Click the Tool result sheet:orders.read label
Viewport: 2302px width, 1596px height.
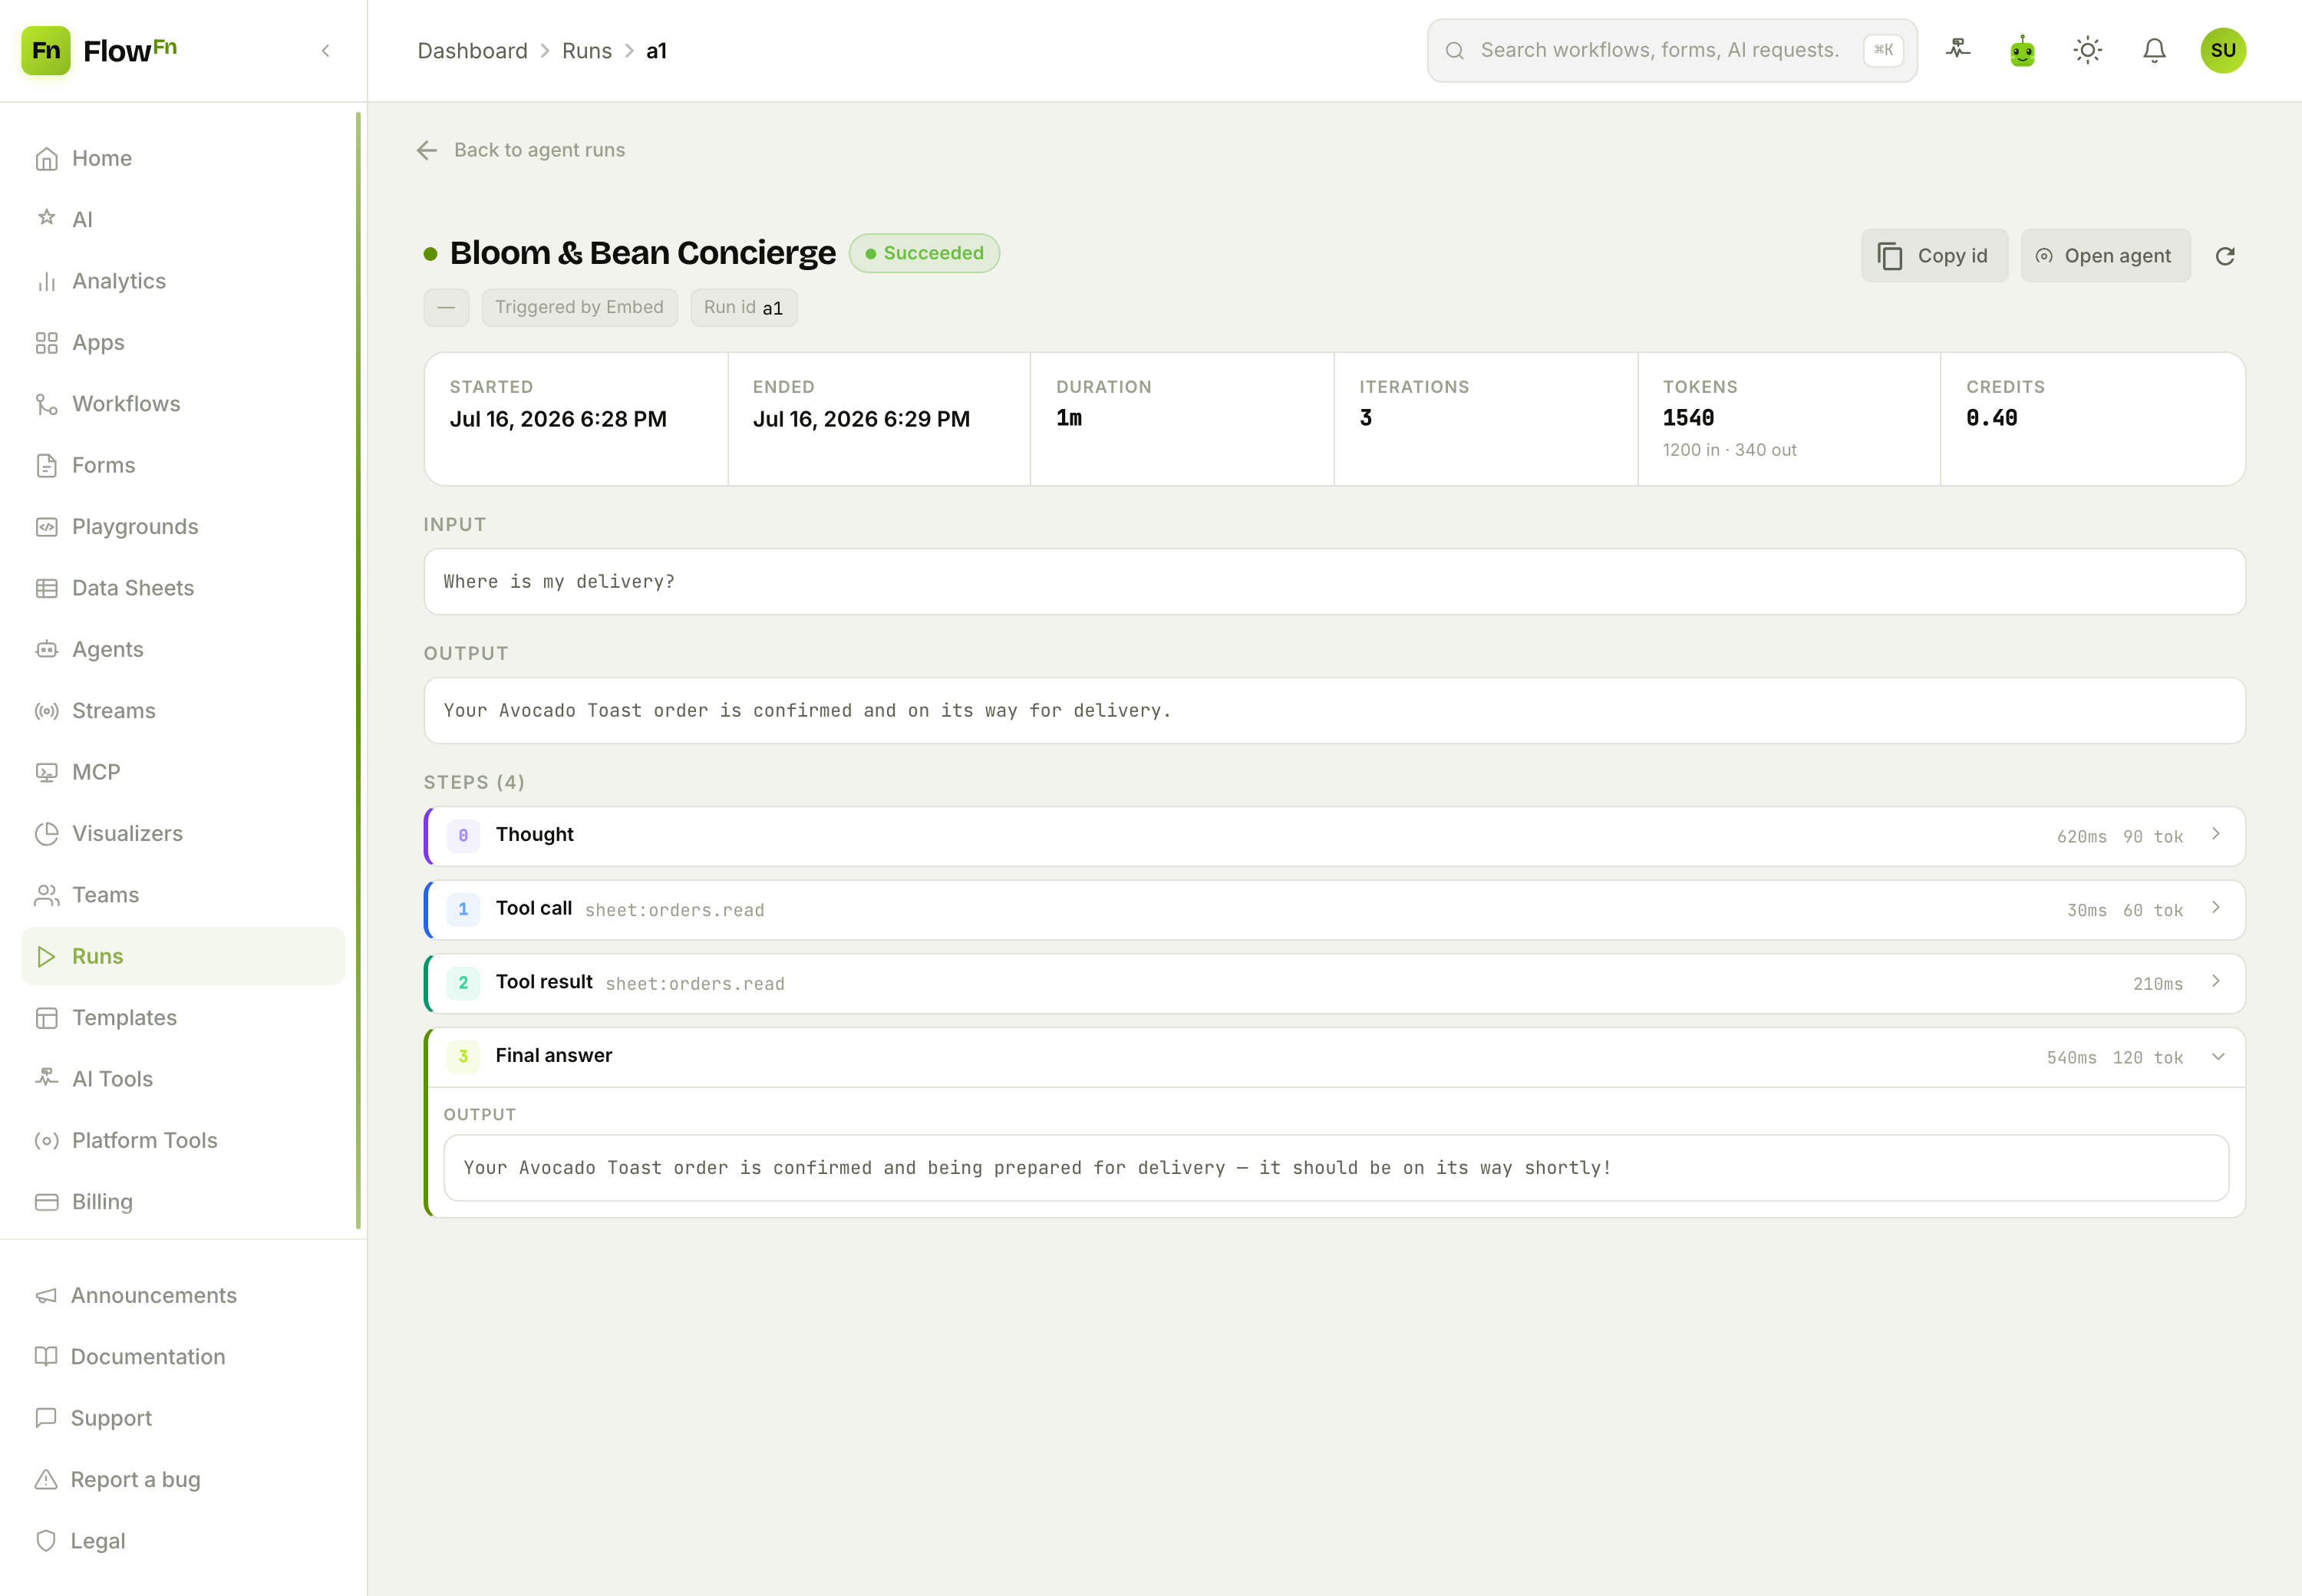coord(695,984)
